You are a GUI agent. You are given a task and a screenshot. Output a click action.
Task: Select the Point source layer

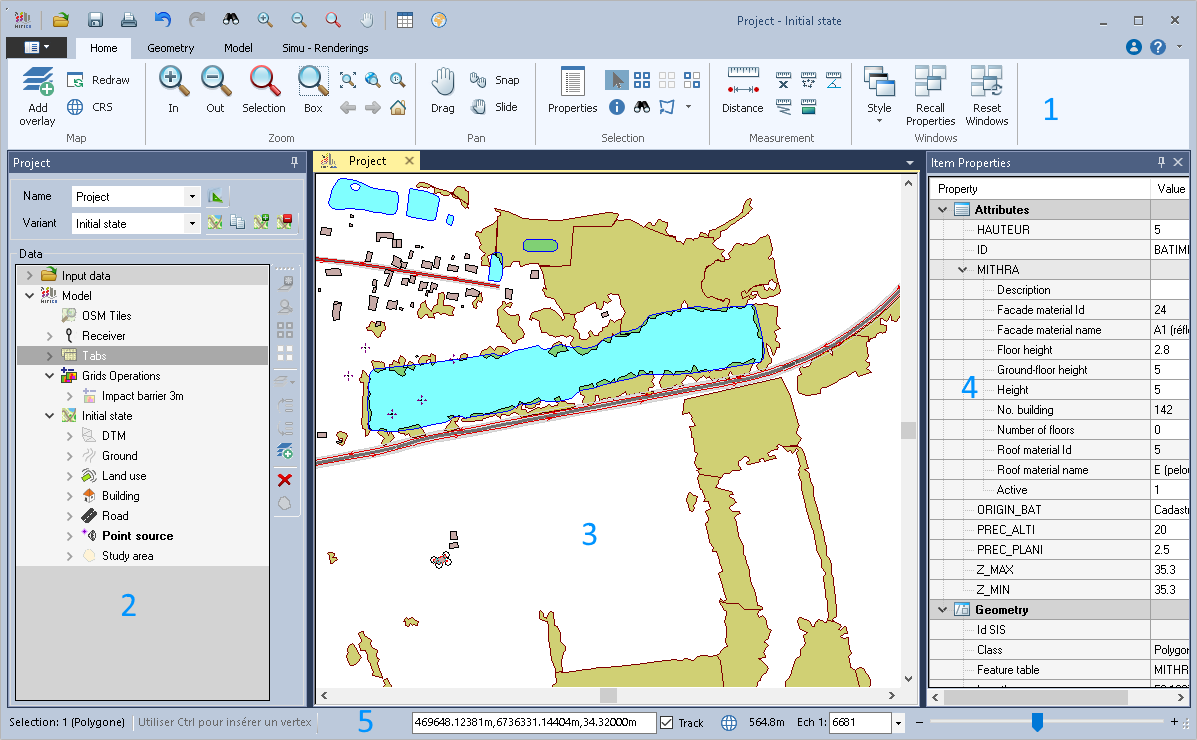[x=137, y=535]
